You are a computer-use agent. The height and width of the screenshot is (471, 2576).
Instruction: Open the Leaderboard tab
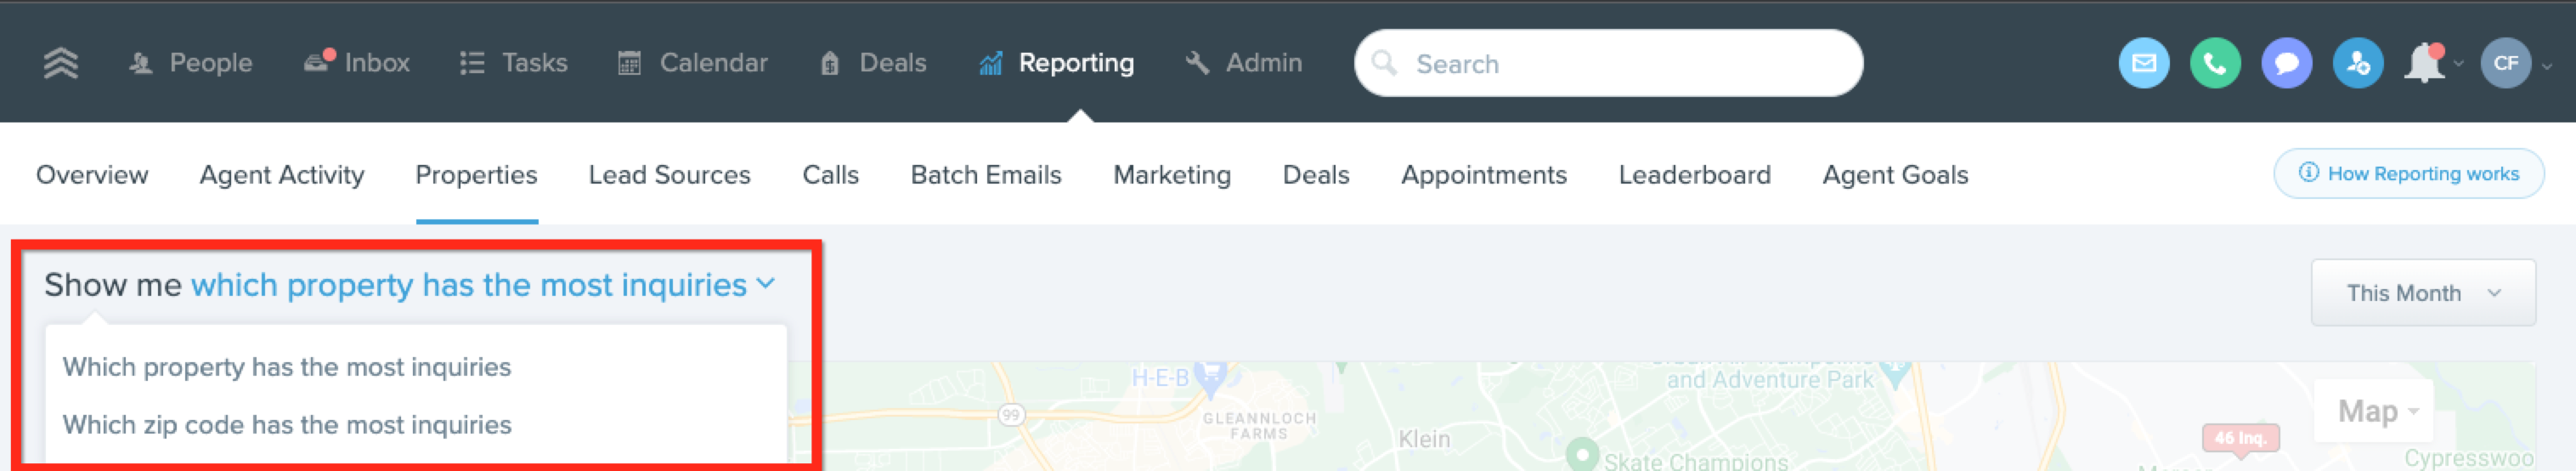pyautogui.click(x=1694, y=175)
